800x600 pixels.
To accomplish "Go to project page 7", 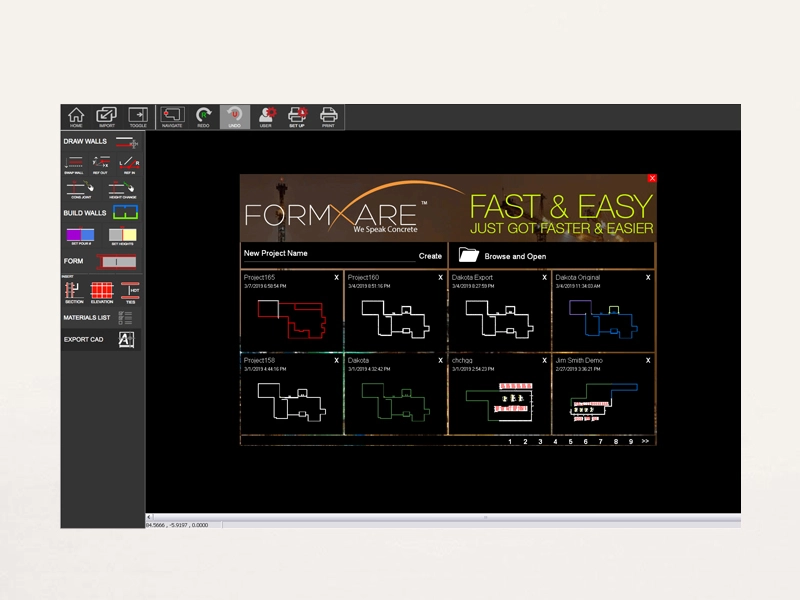I will pyautogui.click(x=601, y=441).
